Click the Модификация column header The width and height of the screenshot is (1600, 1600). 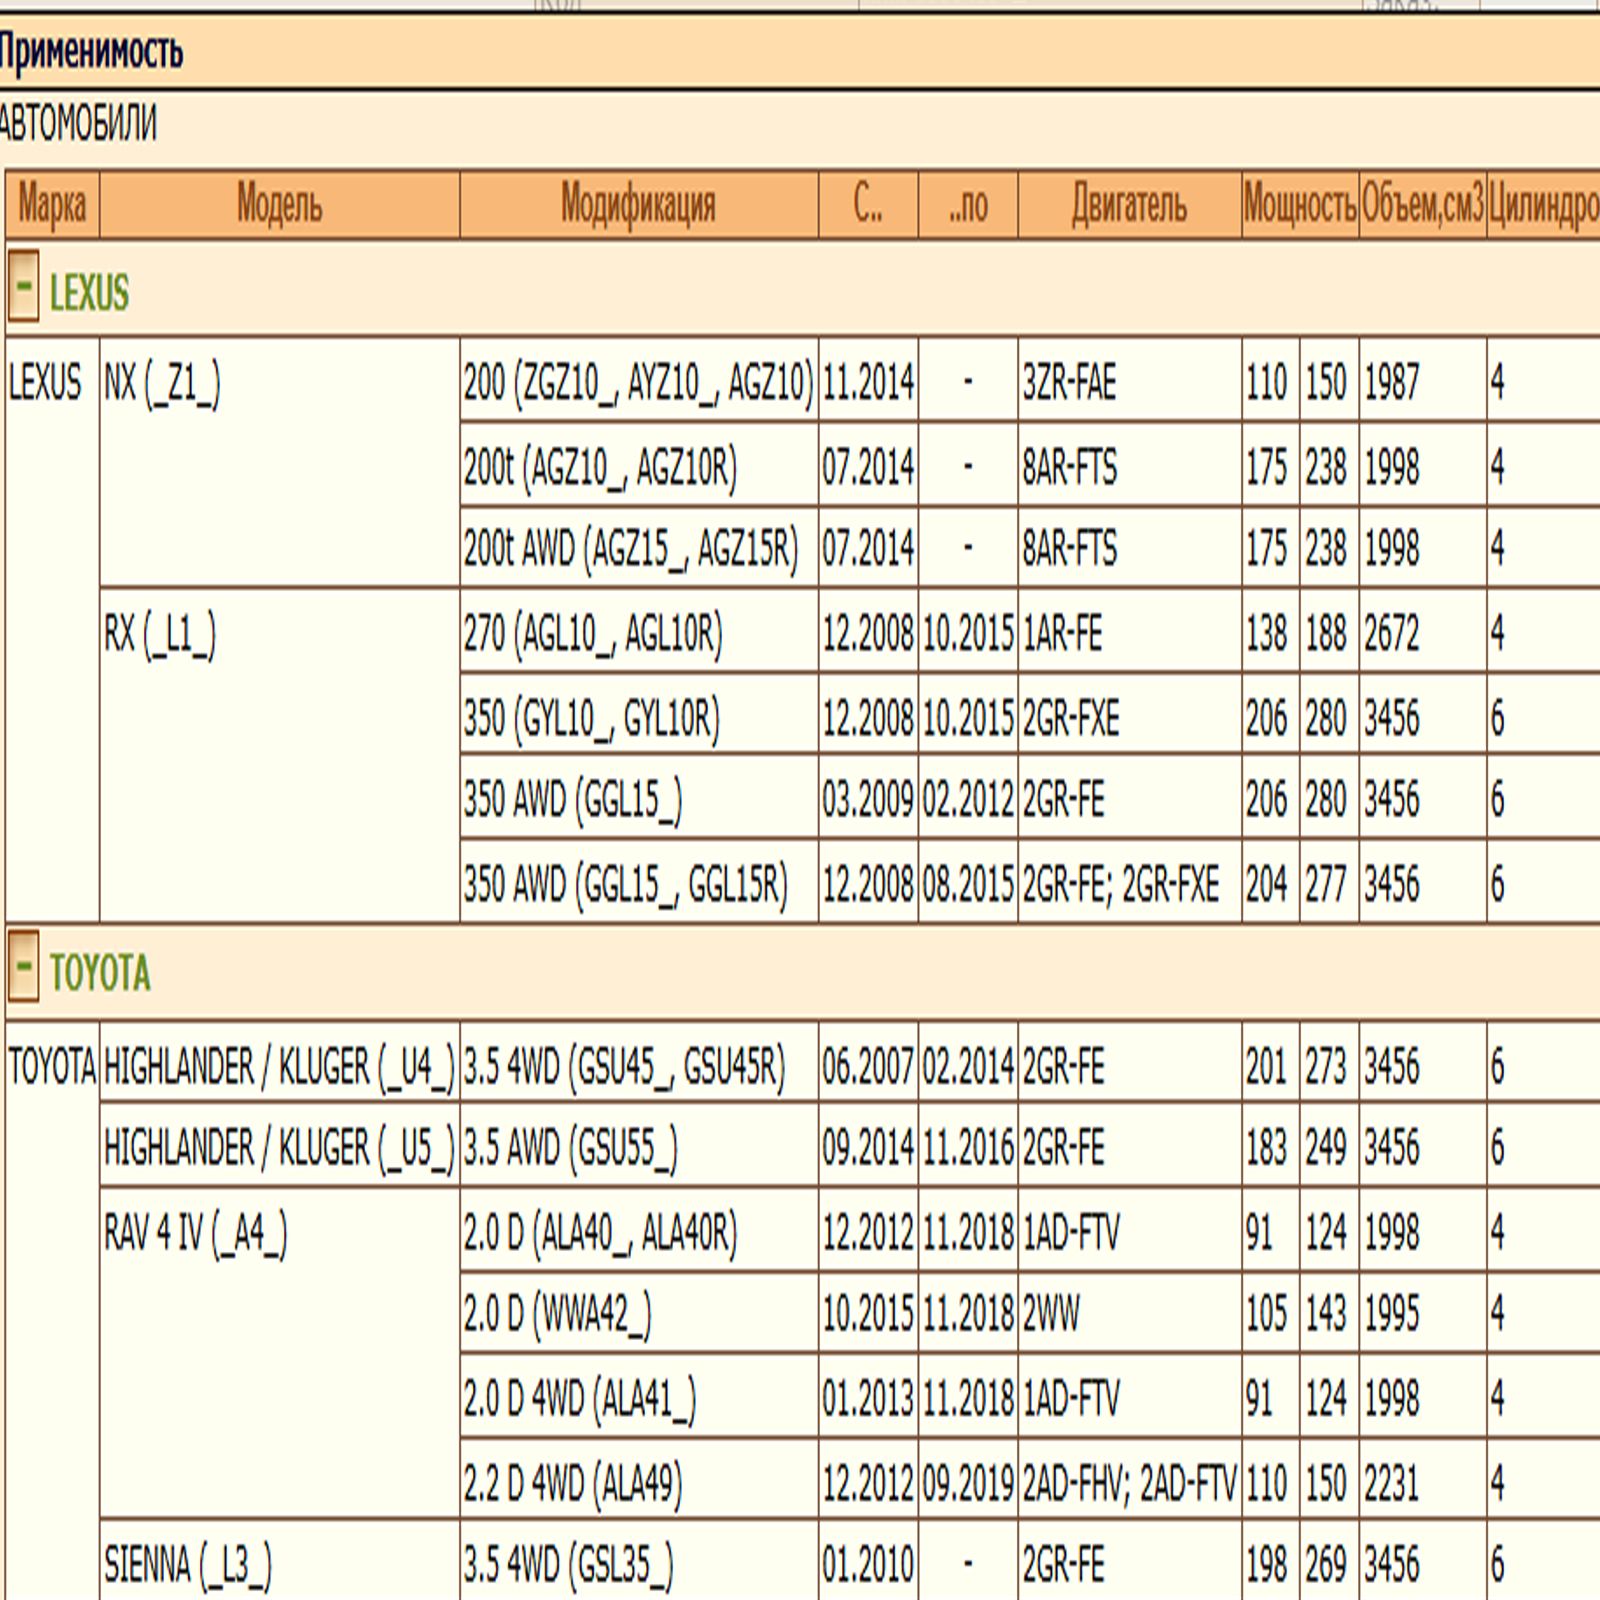pyautogui.click(x=638, y=205)
